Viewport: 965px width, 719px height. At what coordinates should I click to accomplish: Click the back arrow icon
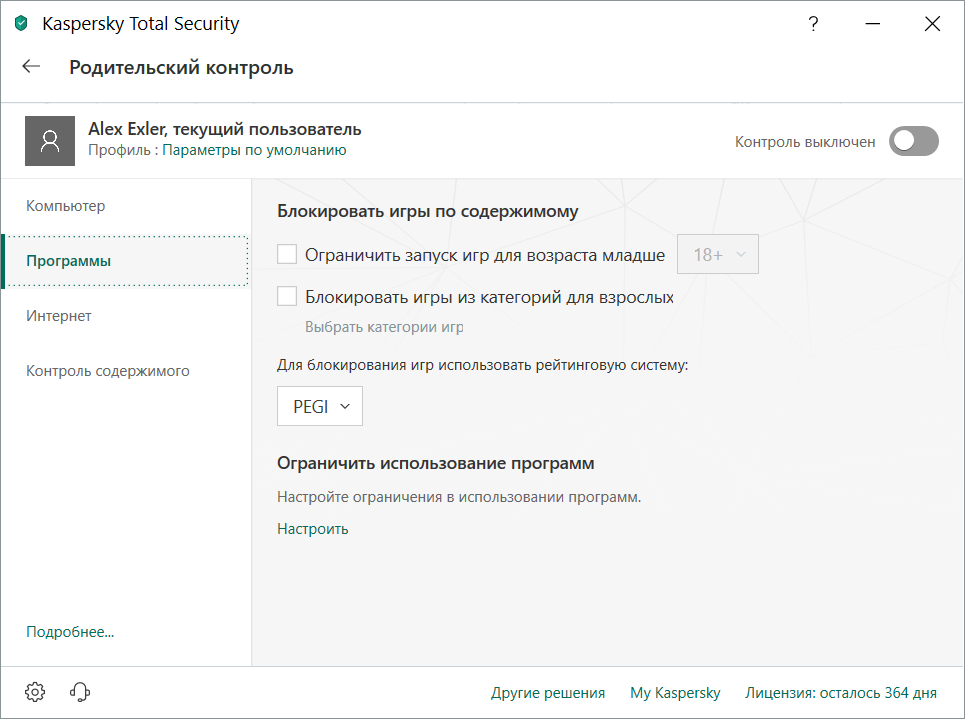31,67
